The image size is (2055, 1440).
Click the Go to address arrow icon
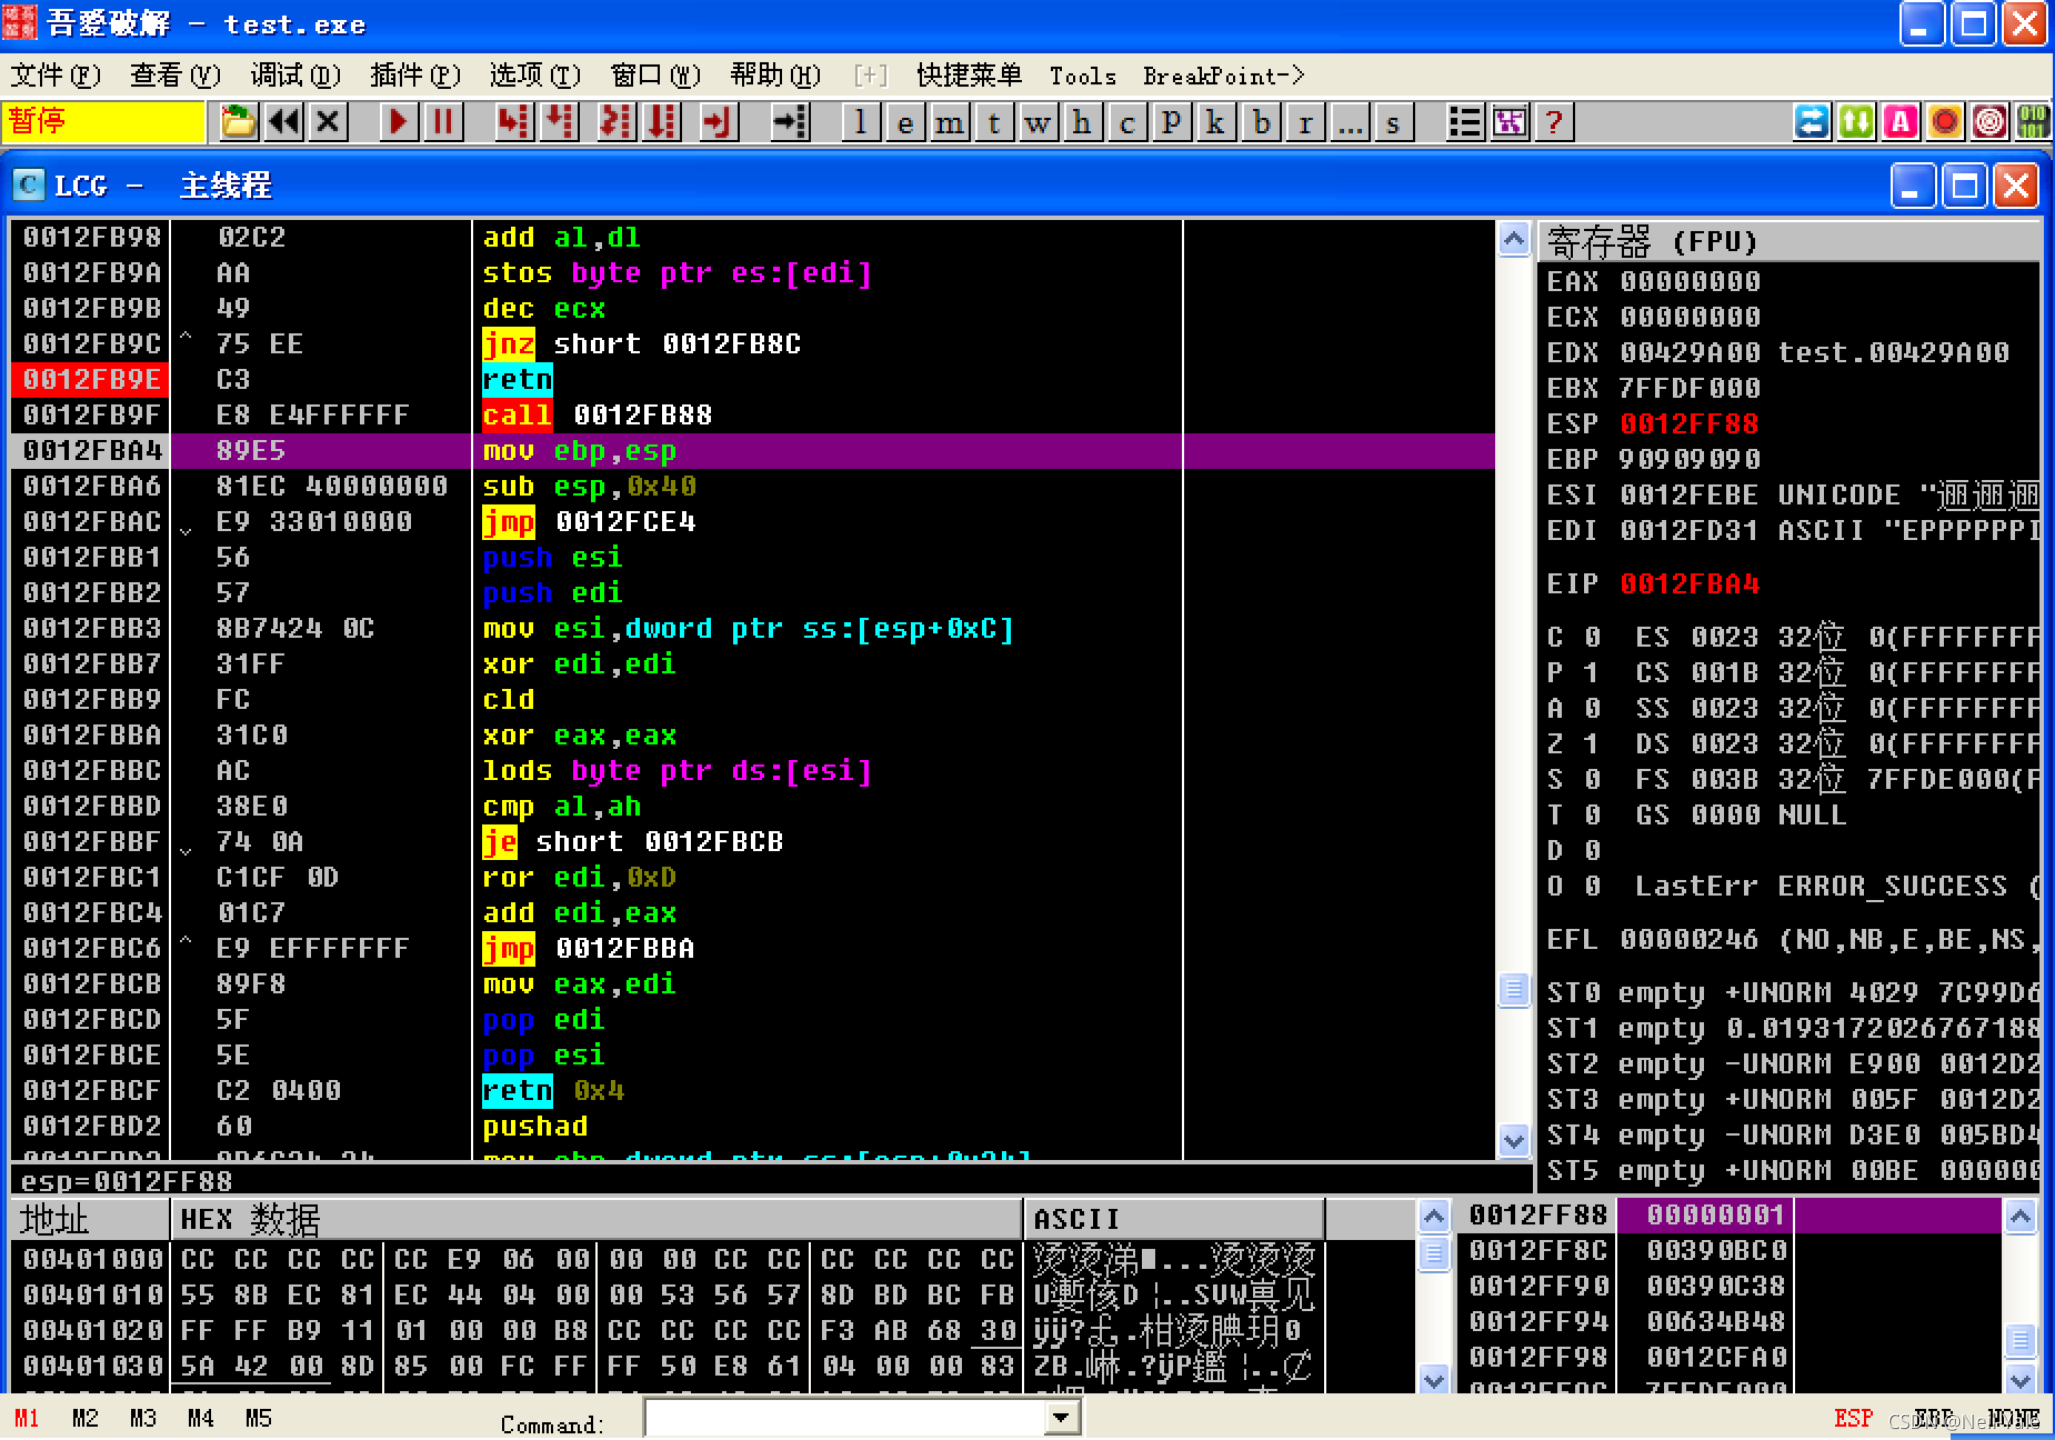pos(790,122)
